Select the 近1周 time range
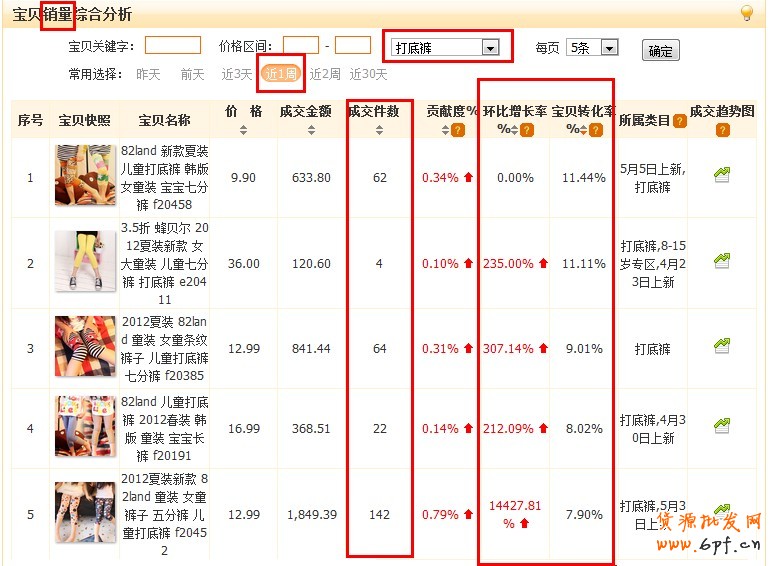 click(281, 74)
